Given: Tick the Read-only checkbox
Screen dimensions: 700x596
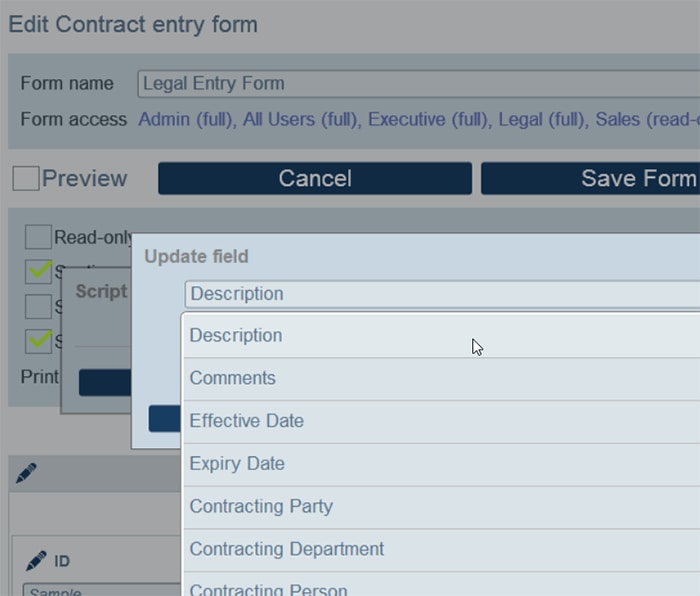Looking at the screenshot, I should (38, 237).
